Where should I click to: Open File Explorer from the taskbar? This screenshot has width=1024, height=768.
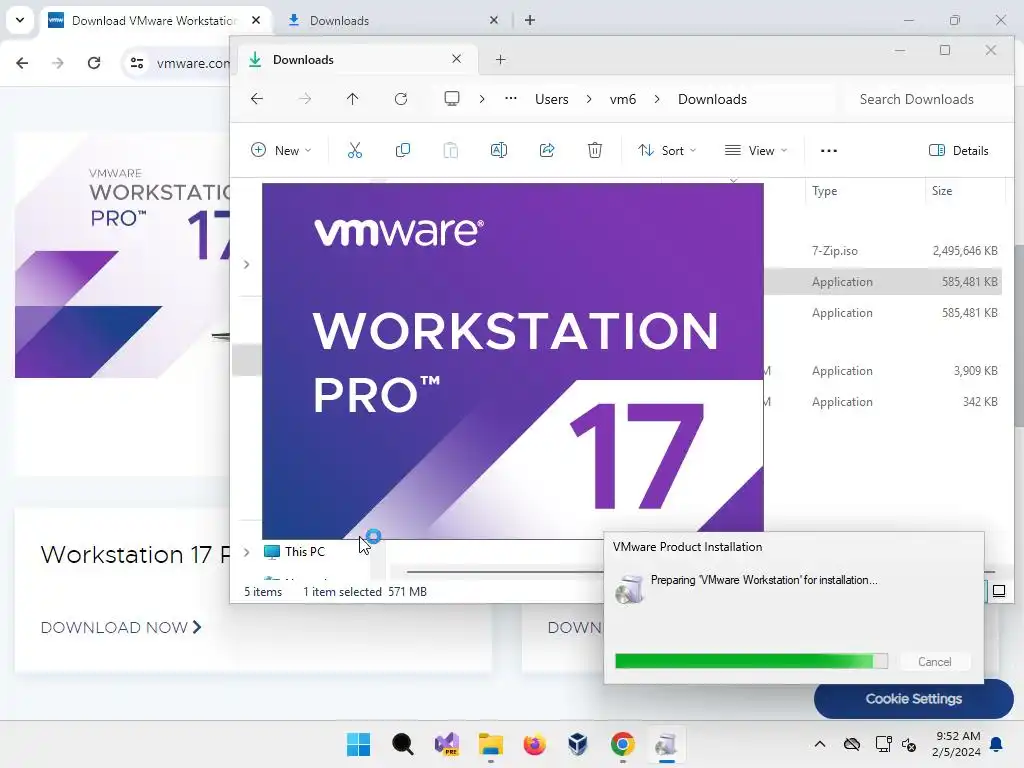tap(490, 744)
